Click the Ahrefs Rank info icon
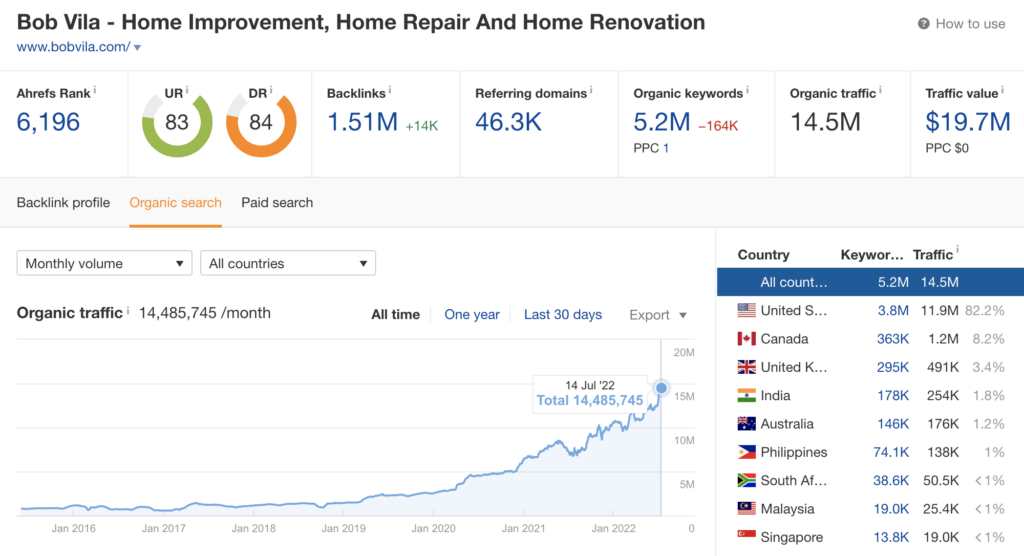The height and width of the screenshot is (556, 1024). click(95, 90)
